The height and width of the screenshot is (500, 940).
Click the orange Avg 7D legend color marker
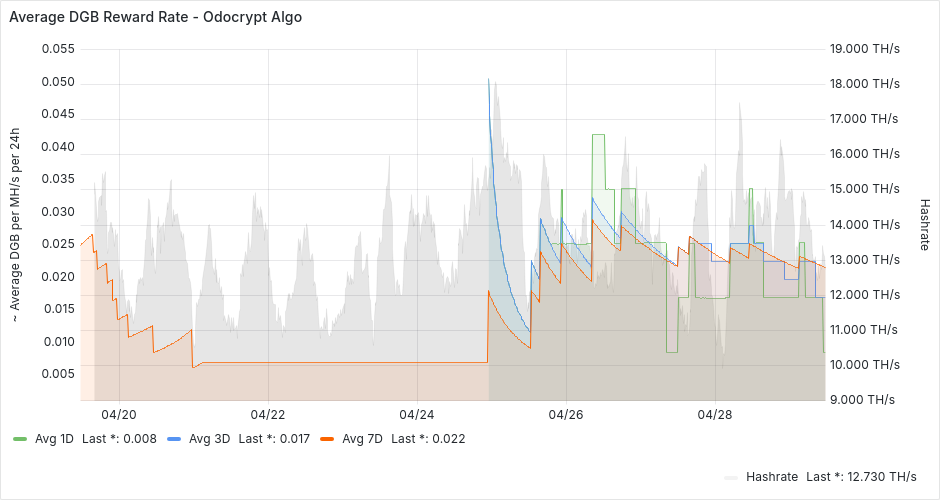coord(327,438)
